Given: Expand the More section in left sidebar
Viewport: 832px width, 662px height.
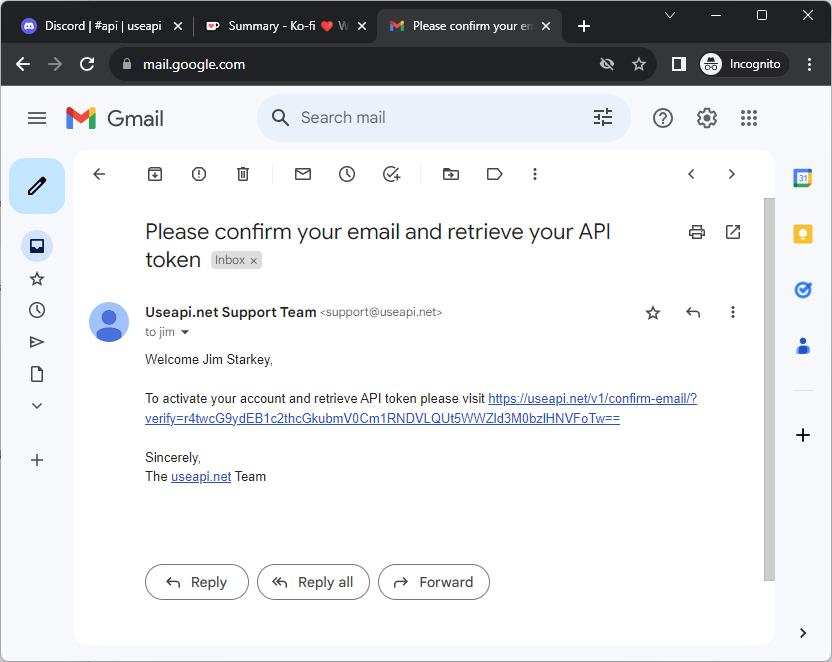Looking at the screenshot, I should click(37, 406).
